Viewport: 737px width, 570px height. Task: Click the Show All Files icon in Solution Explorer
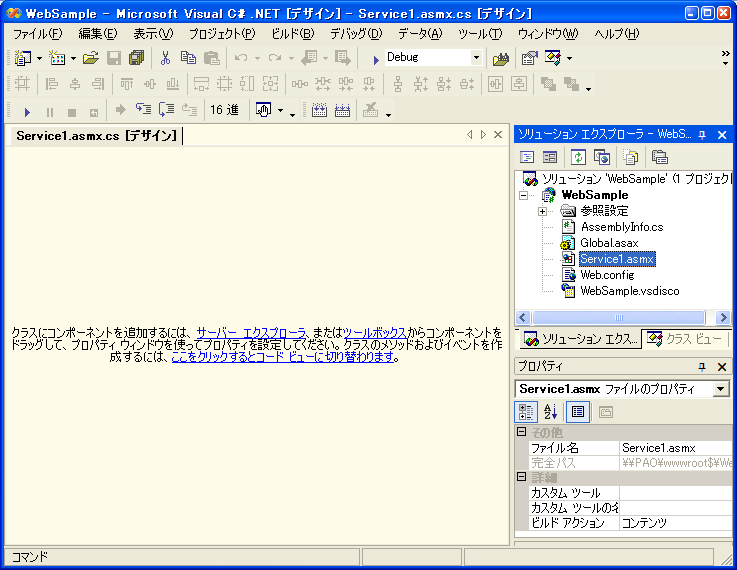[x=631, y=157]
